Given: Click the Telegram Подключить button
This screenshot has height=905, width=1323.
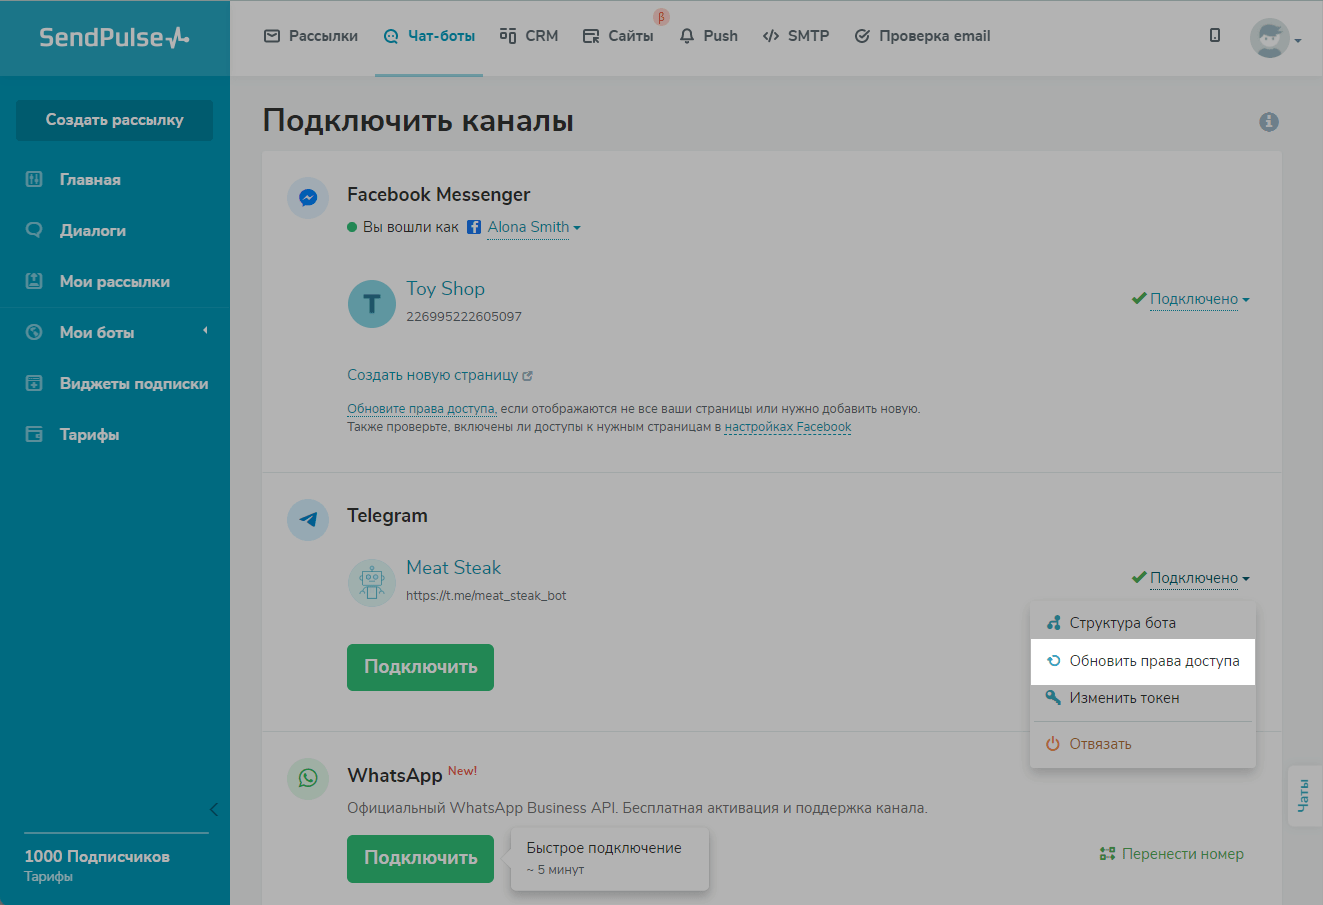Looking at the screenshot, I should pyautogui.click(x=420, y=667).
